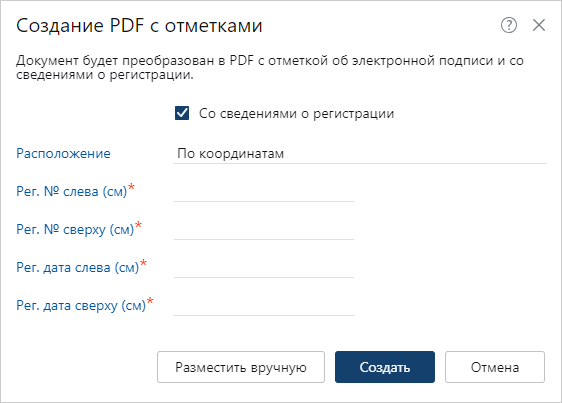
Task: Click the Со сведениями о регистрации label text
Action: (x=296, y=114)
